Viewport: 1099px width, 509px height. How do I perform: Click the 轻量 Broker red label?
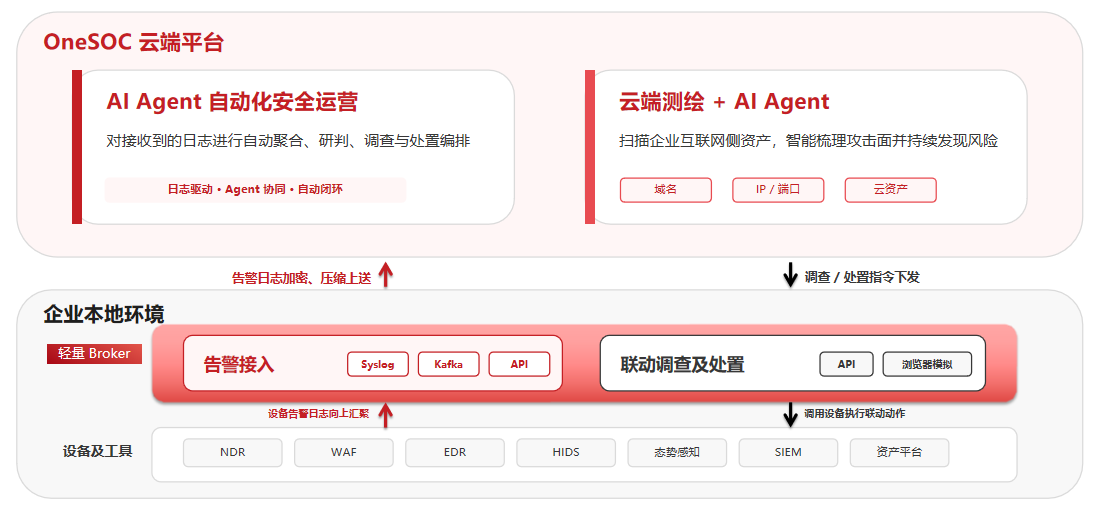point(95,354)
